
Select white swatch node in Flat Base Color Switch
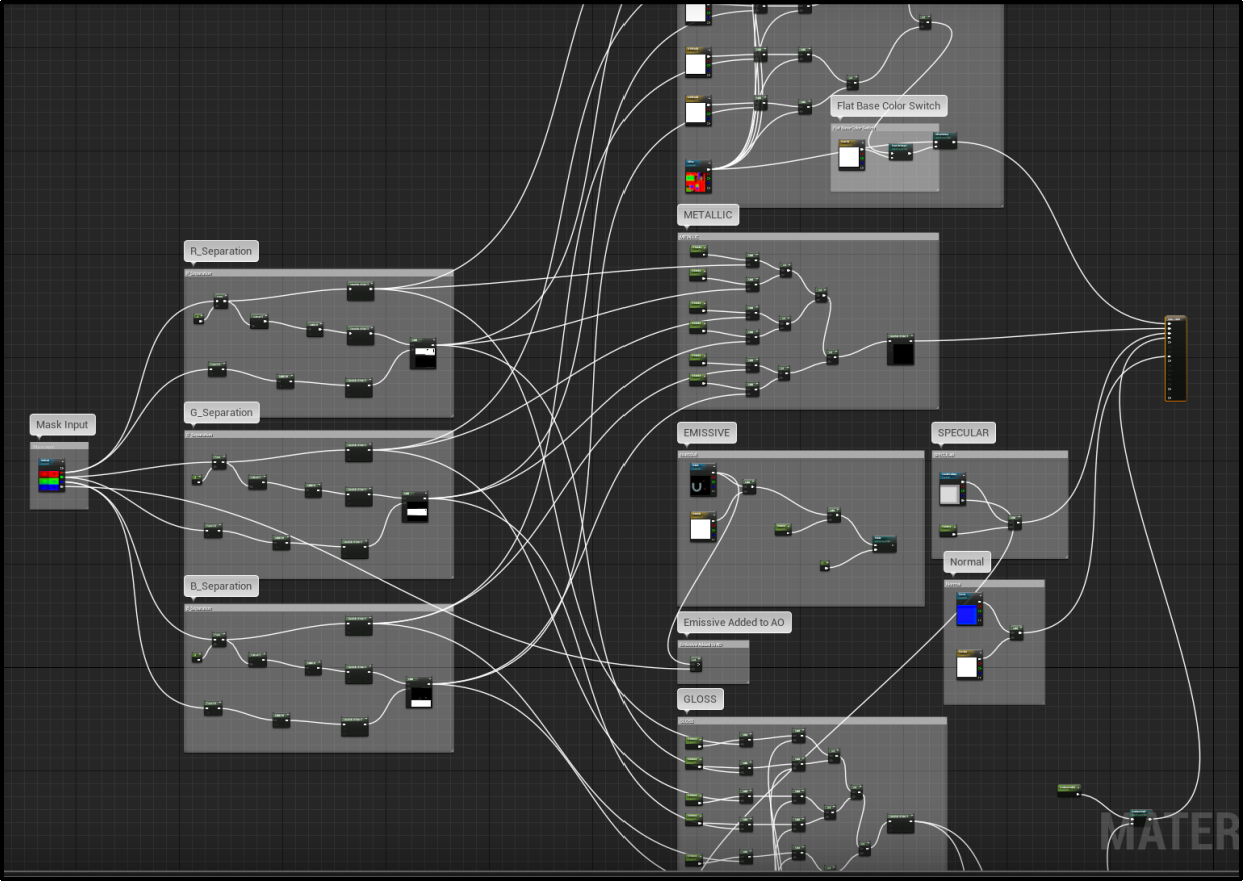(850, 154)
